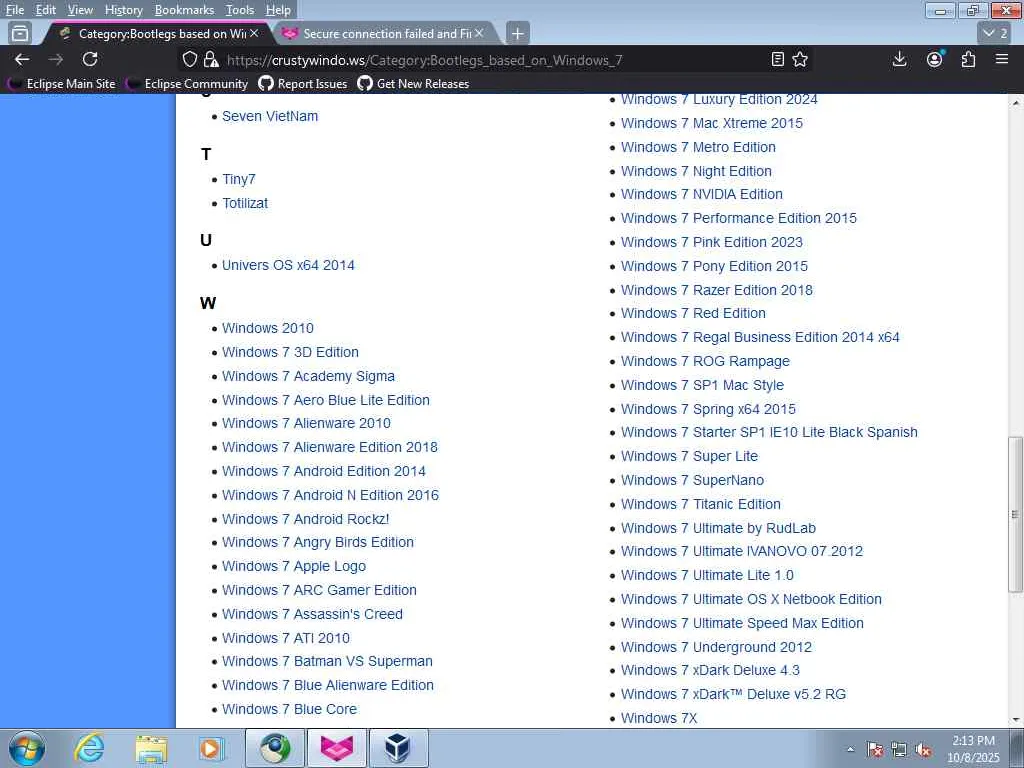The image size is (1024, 768).
Task: Close the Secure connection failed tab
Action: coord(479,33)
